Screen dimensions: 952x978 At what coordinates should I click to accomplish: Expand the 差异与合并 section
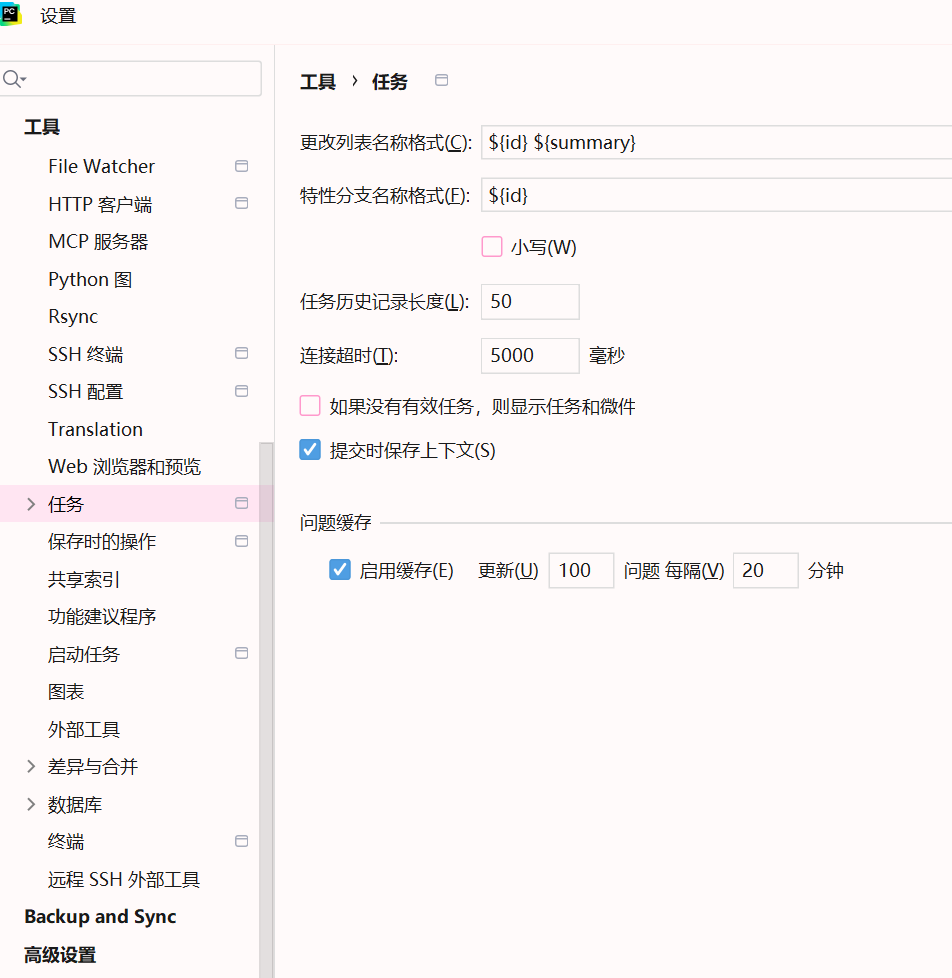[x=29, y=766]
